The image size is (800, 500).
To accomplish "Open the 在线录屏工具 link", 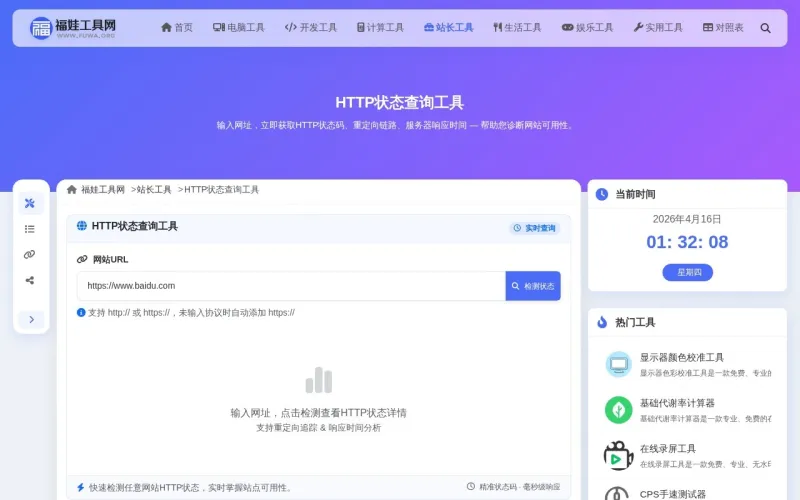I will point(668,448).
